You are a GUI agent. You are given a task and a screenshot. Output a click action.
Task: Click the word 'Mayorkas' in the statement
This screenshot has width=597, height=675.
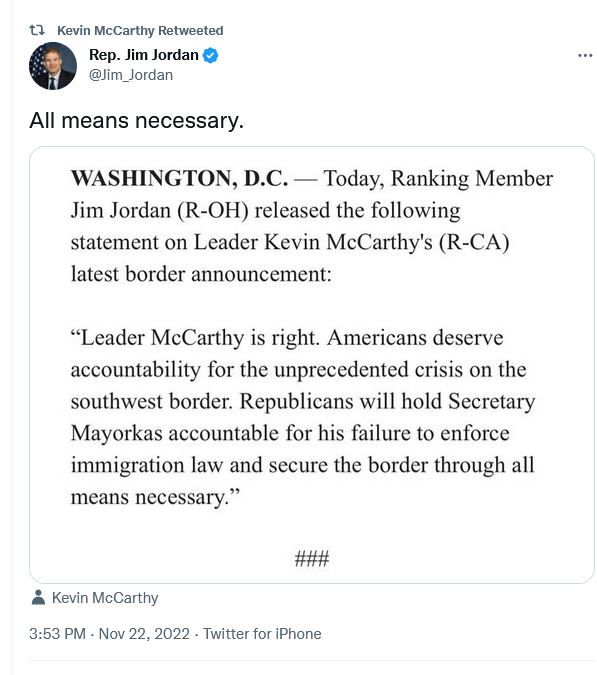(x=117, y=433)
